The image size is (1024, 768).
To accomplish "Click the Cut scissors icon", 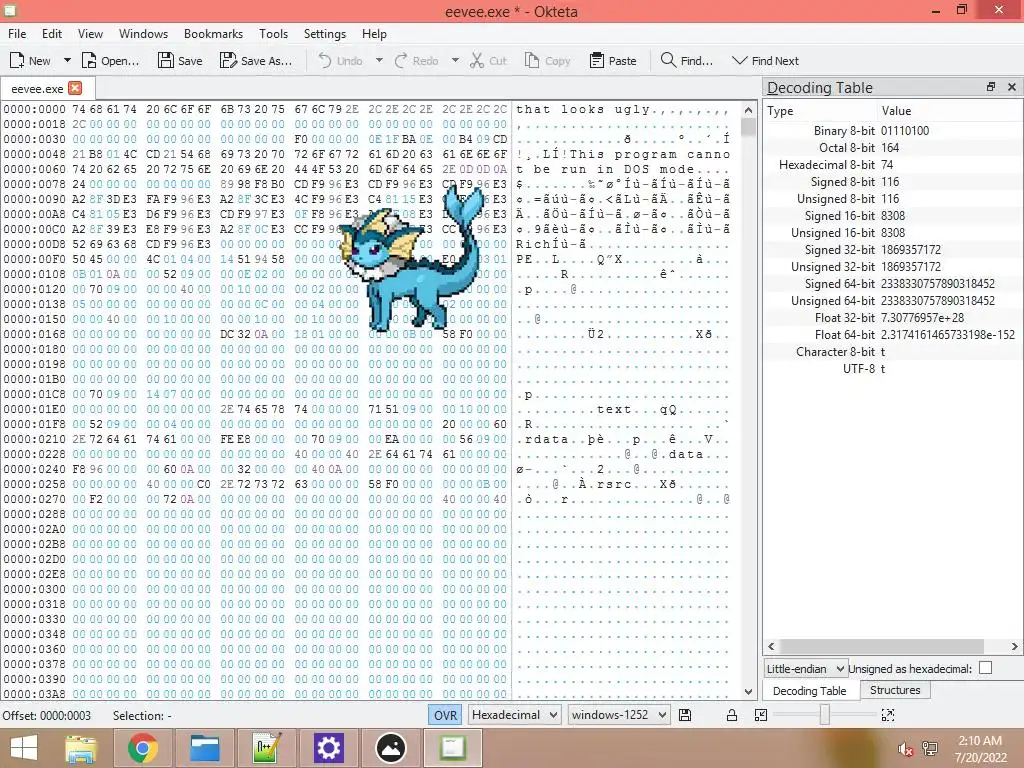I will [477, 61].
